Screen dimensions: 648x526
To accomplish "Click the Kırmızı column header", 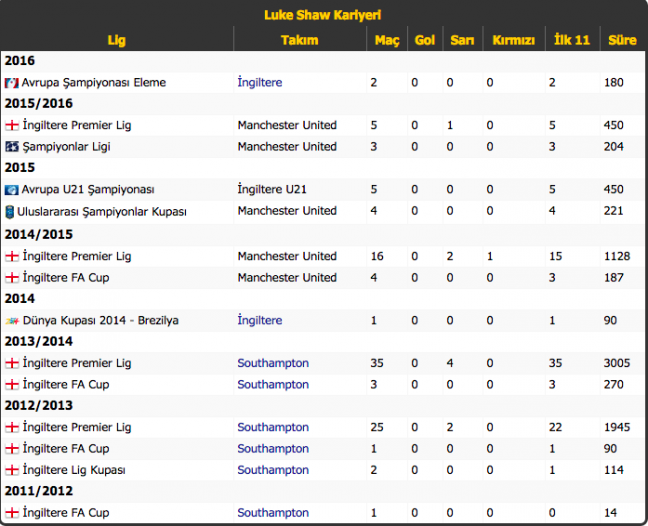I will [513, 41].
